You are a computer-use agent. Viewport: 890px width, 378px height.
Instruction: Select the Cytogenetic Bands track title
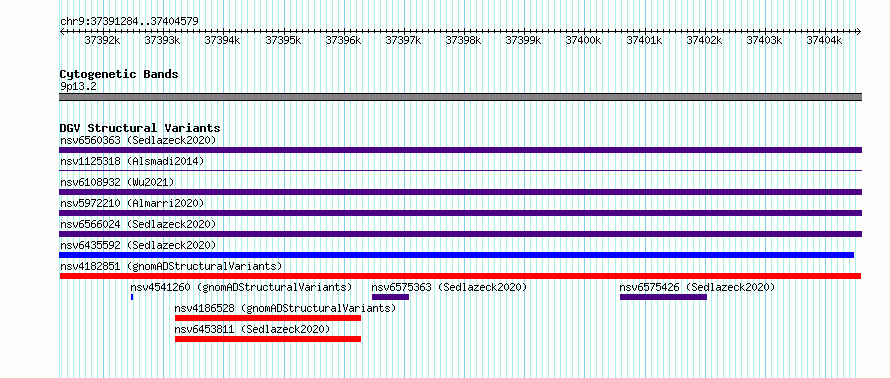pyautogui.click(x=119, y=74)
